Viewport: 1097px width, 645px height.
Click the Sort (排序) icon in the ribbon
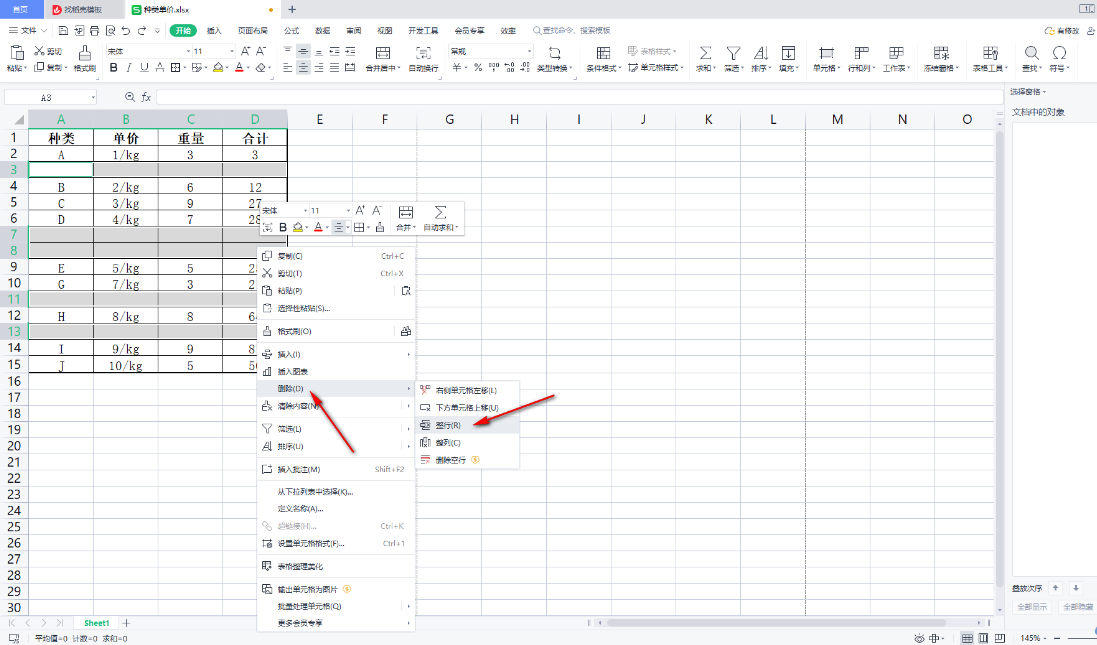point(760,53)
